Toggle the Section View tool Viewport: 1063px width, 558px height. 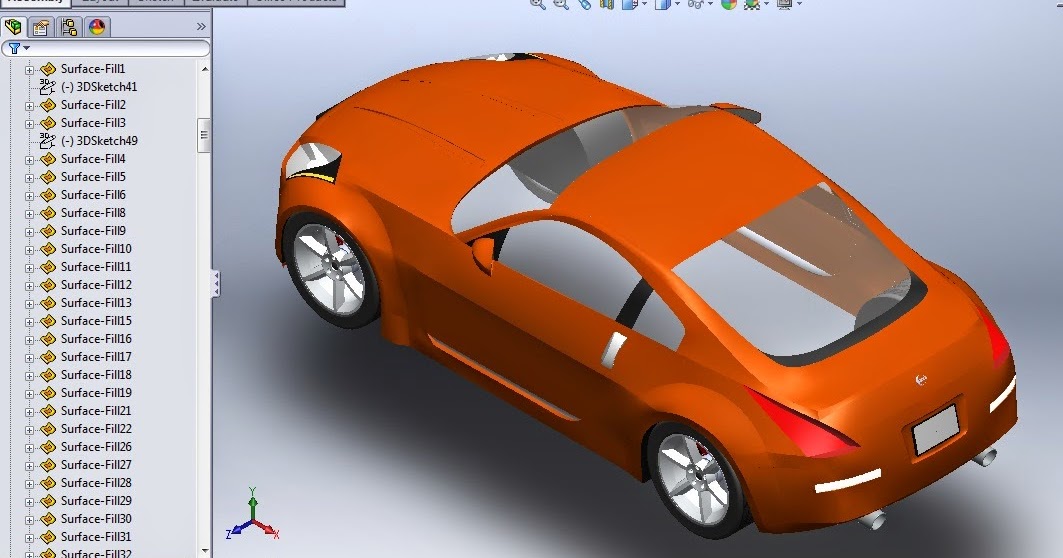(607, 3)
